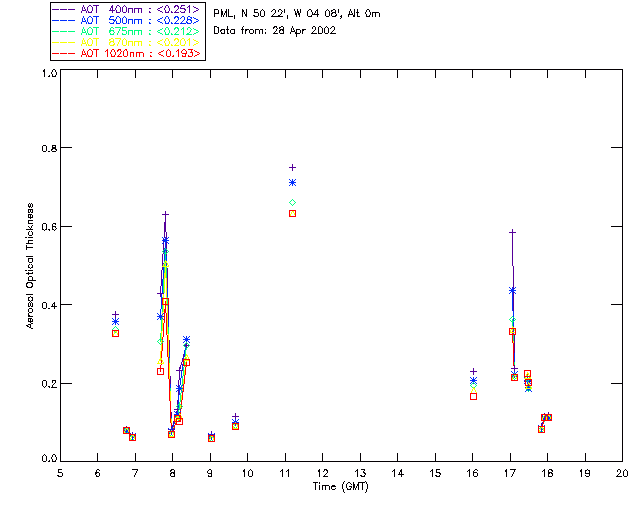Click the x-axis tick label 17
The width and height of the screenshot is (640, 512).
click(x=510, y=473)
